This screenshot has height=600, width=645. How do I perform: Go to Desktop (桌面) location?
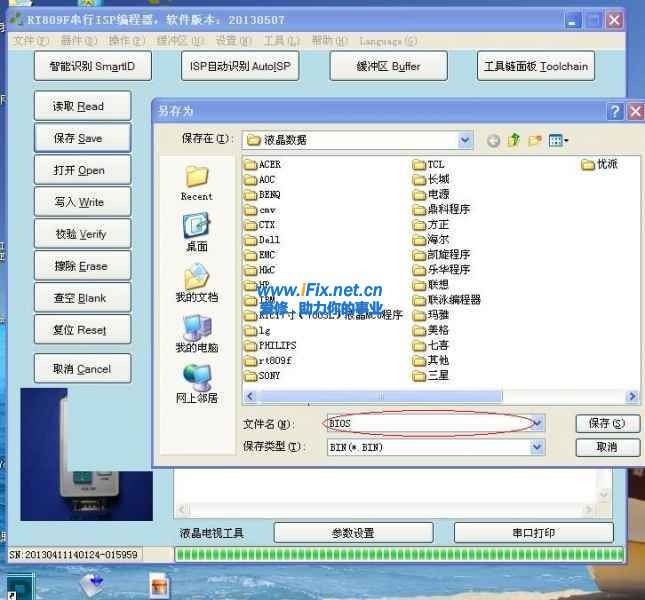tap(196, 233)
